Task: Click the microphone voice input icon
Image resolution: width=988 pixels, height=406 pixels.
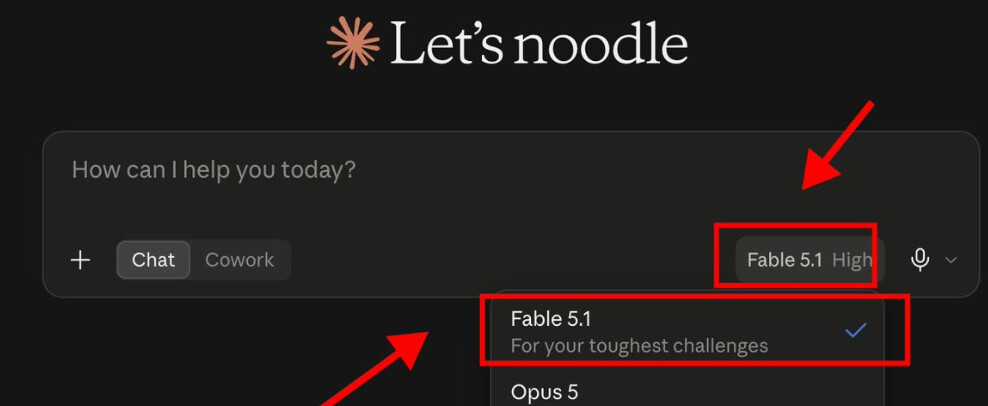Action: coord(920,260)
